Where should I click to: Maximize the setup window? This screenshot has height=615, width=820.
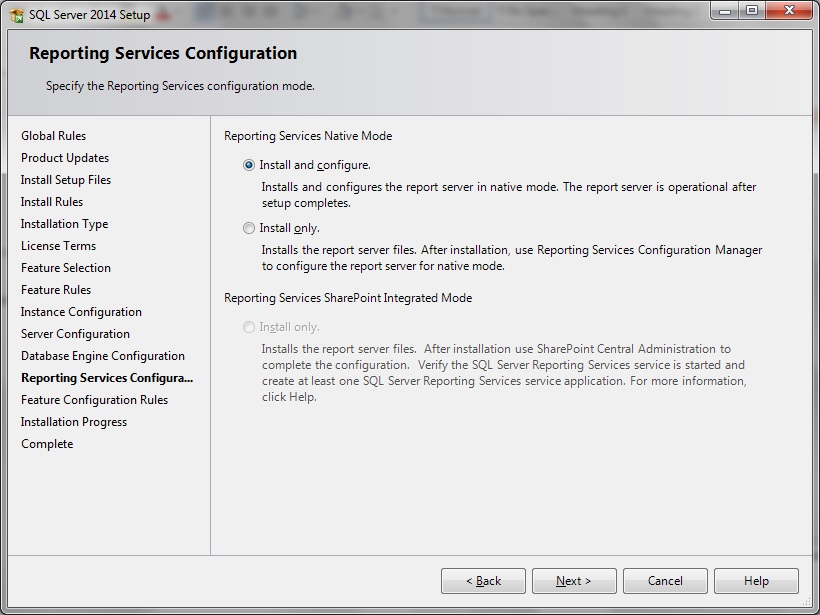[751, 10]
